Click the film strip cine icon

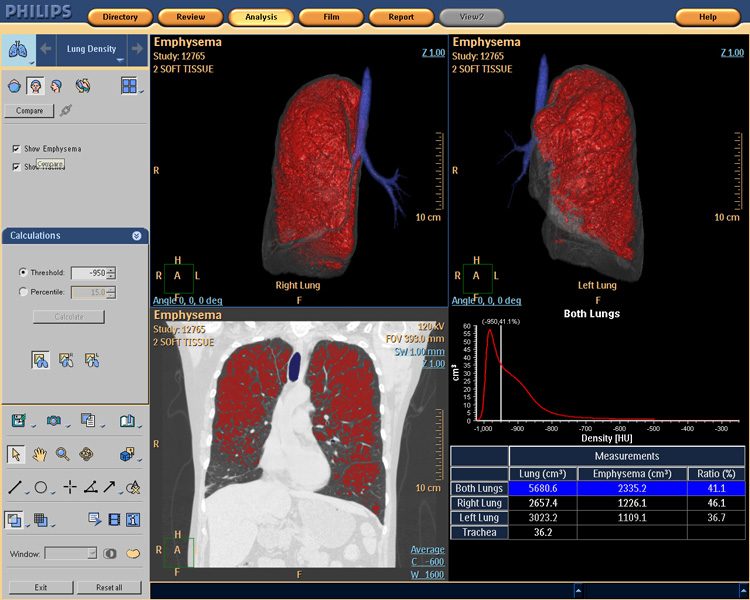click(x=114, y=519)
